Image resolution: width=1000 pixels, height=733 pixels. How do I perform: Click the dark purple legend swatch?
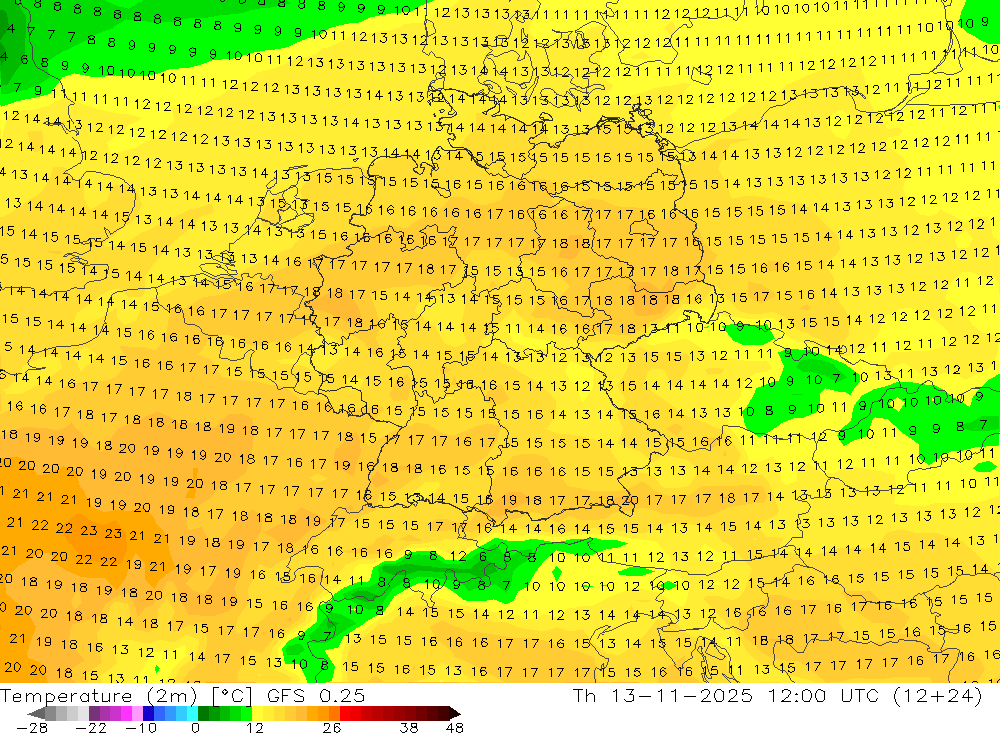pos(94,713)
